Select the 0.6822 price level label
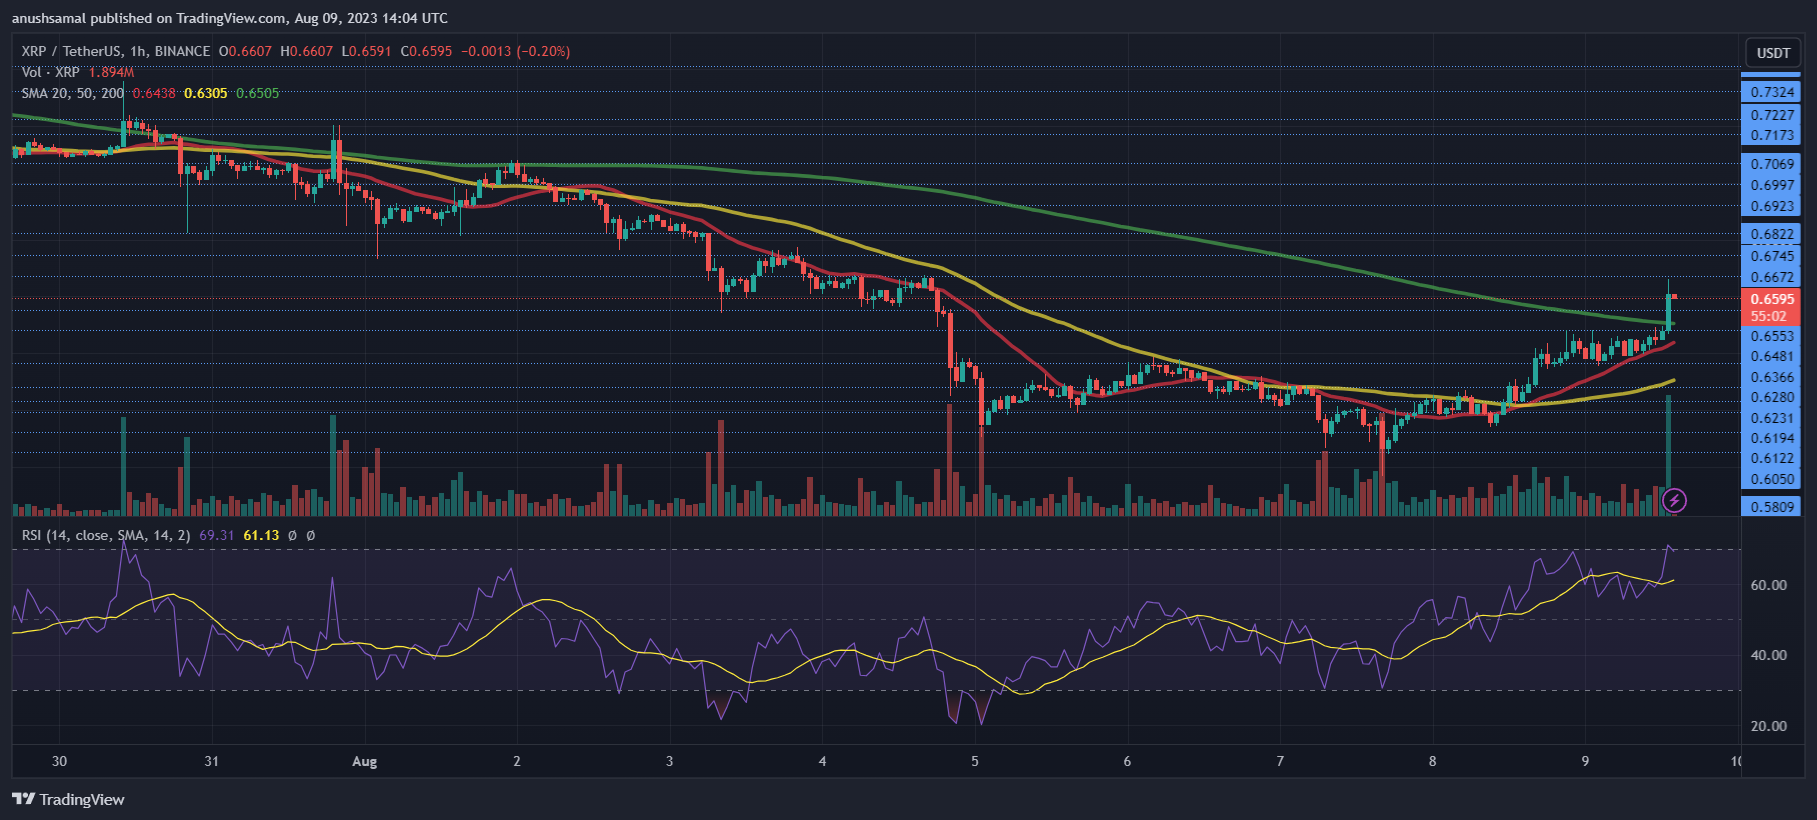The image size is (1817, 820). [x=1772, y=234]
